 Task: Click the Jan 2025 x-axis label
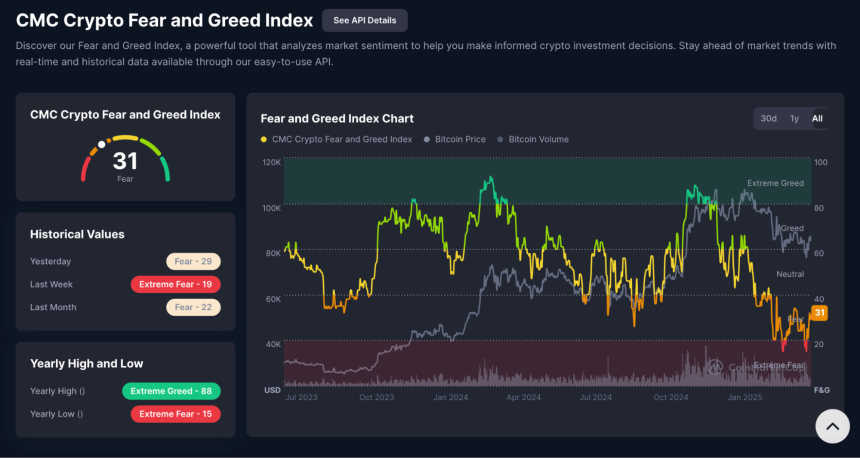click(x=745, y=397)
